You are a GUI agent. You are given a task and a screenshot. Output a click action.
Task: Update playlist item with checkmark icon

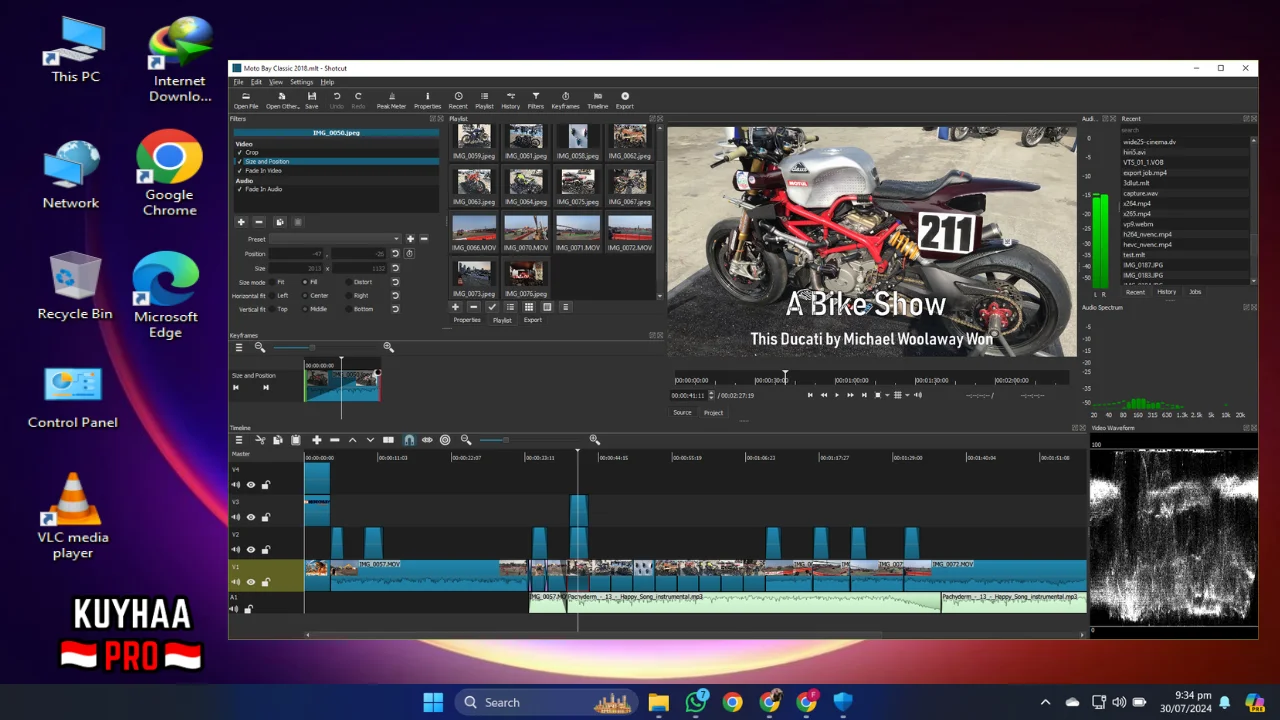point(492,307)
